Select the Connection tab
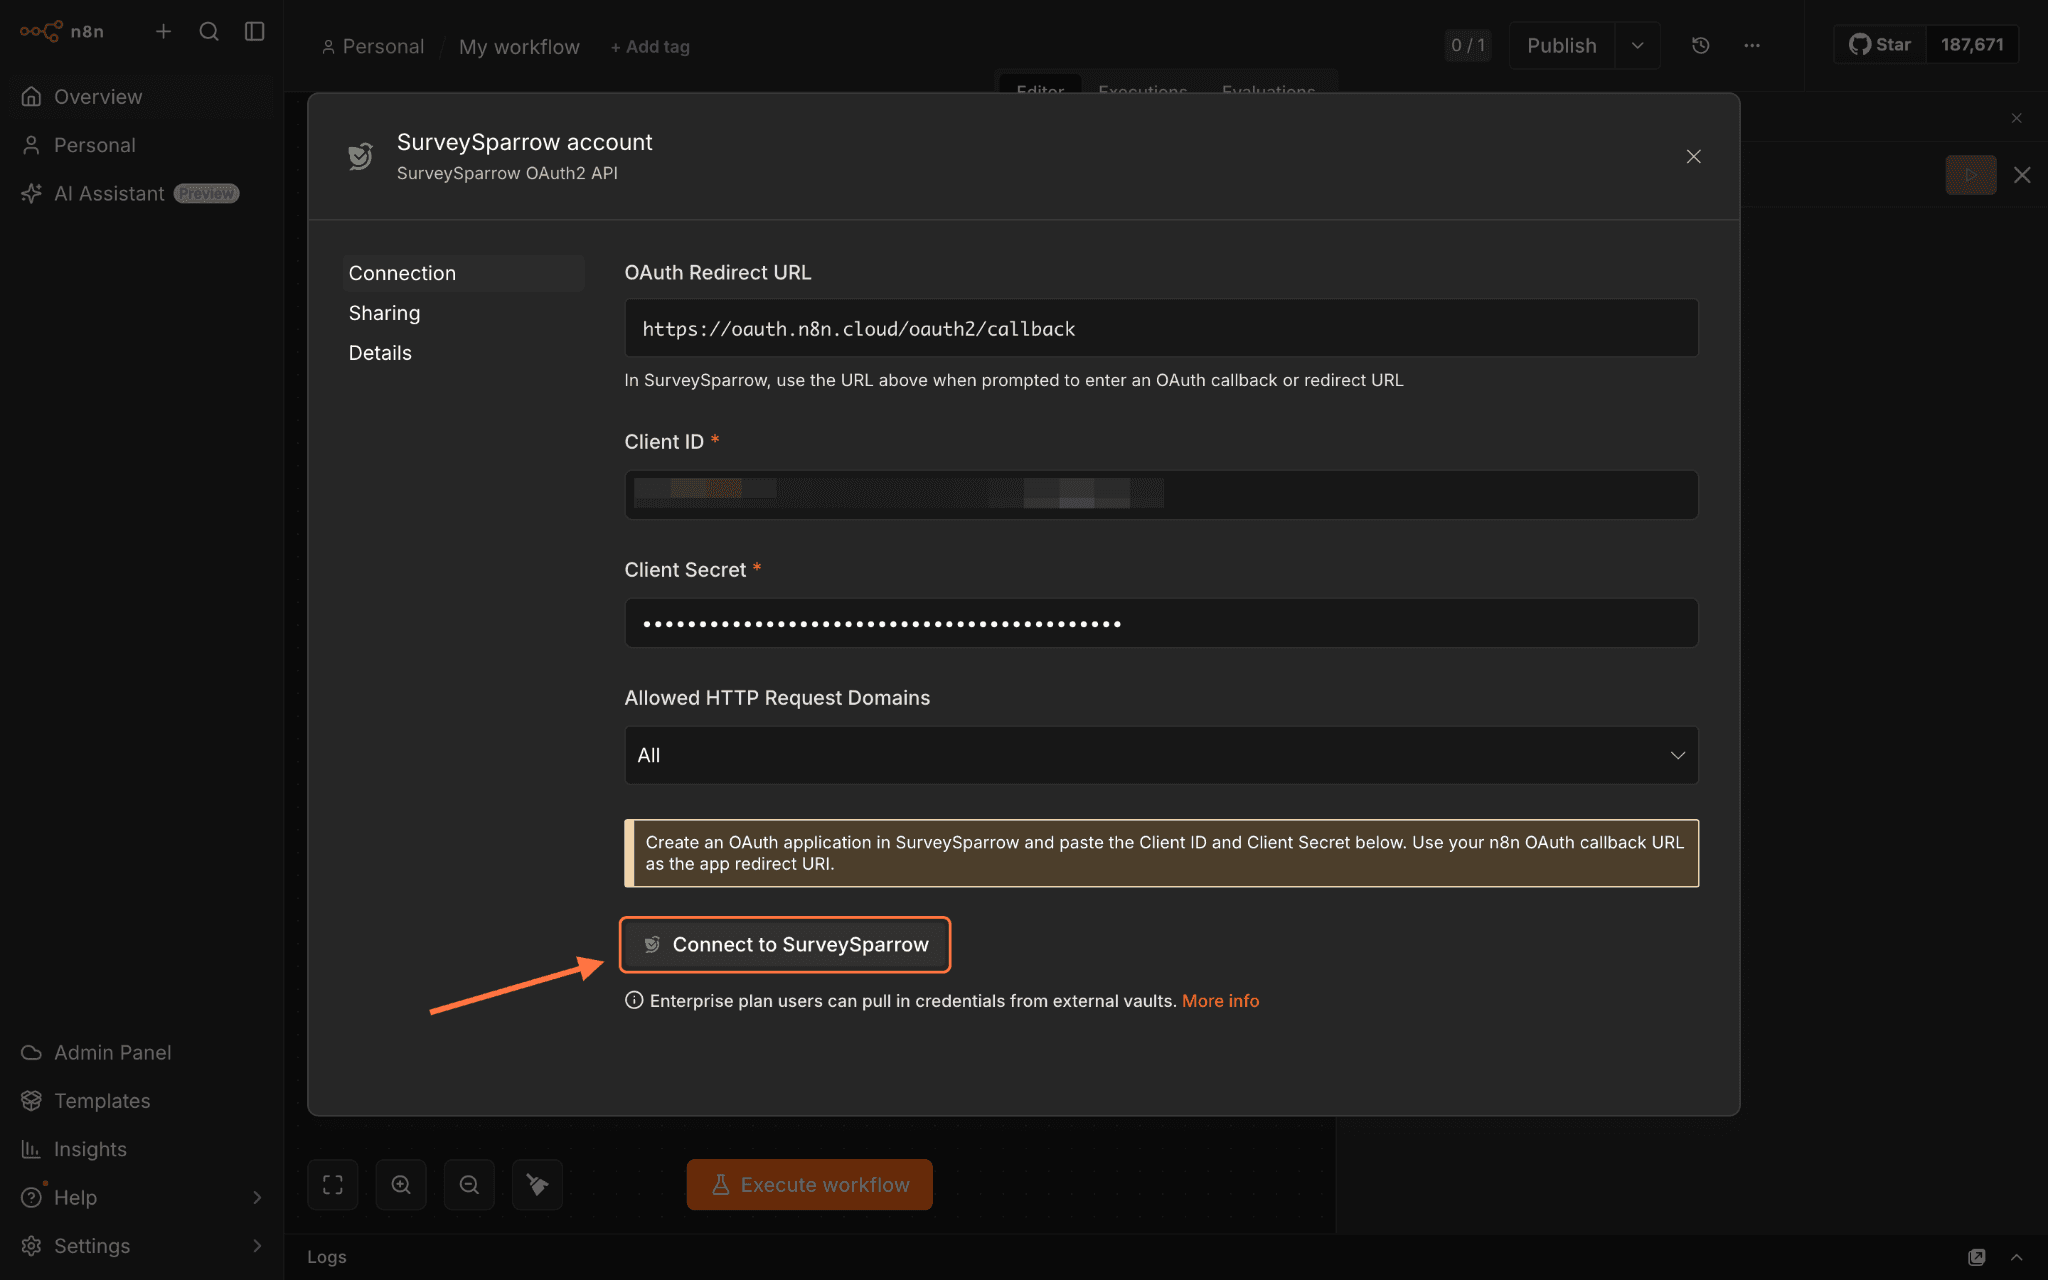The width and height of the screenshot is (2048, 1280). click(x=463, y=273)
